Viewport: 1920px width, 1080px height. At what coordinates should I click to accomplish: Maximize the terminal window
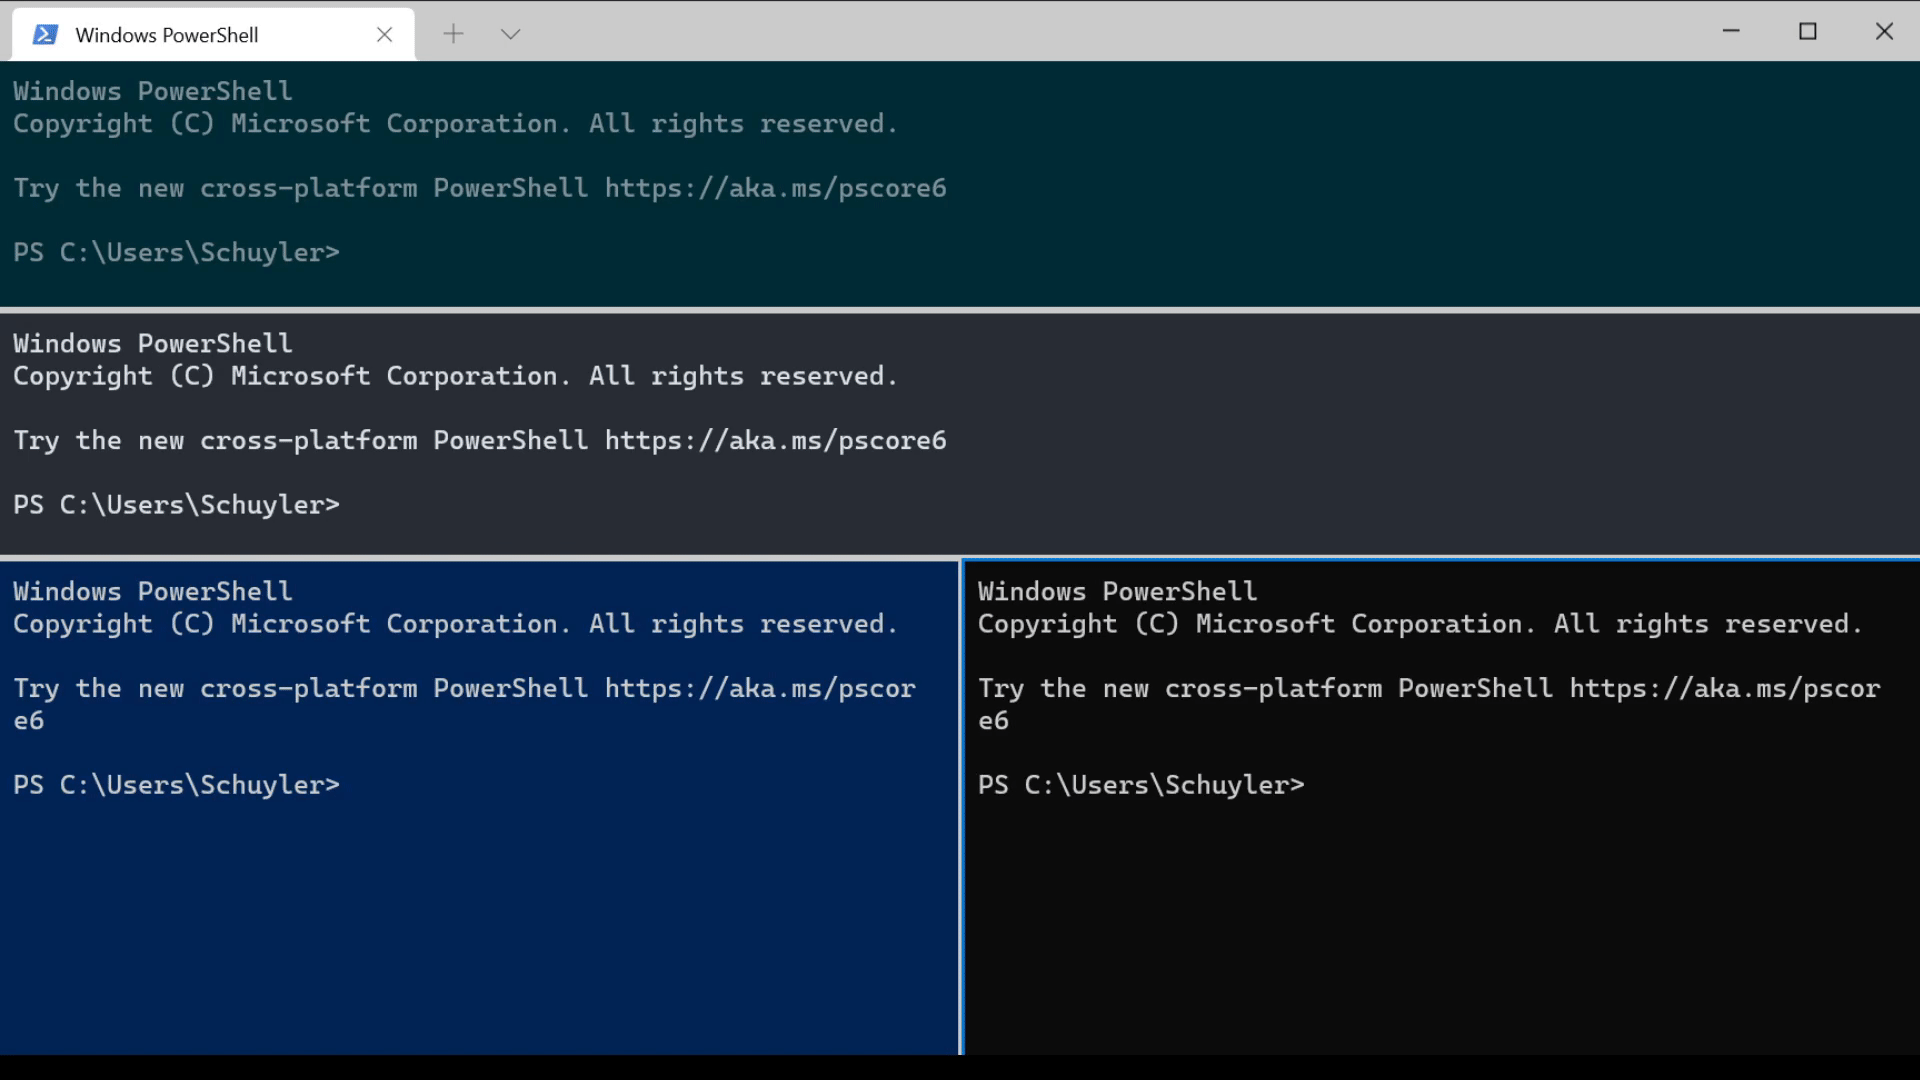(x=1807, y=31)
